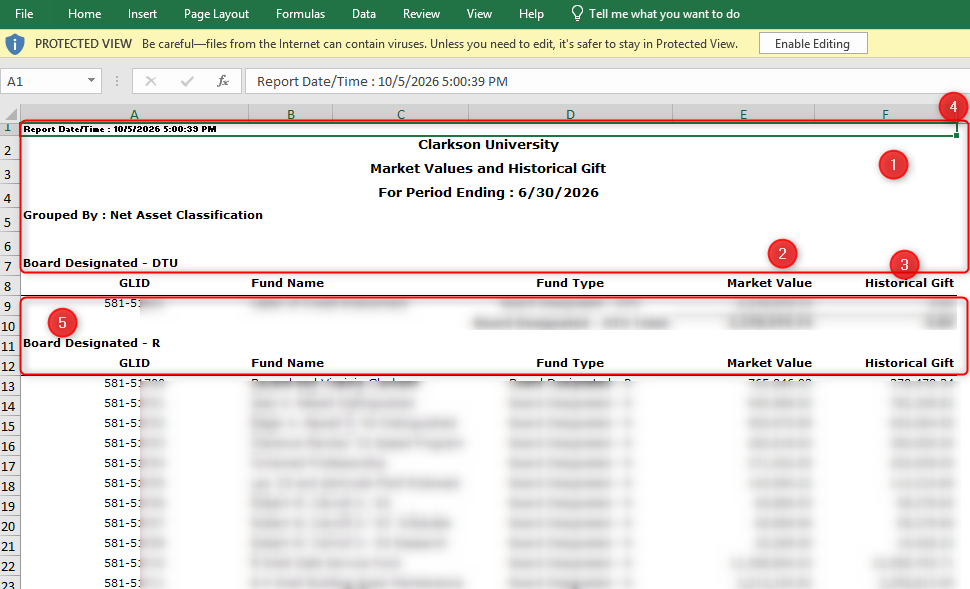Image resolution: width=970 pixels, height=589 pixels.
Task: Click the formula bar with Report Date/Time
Action: [x=607, y=81]
